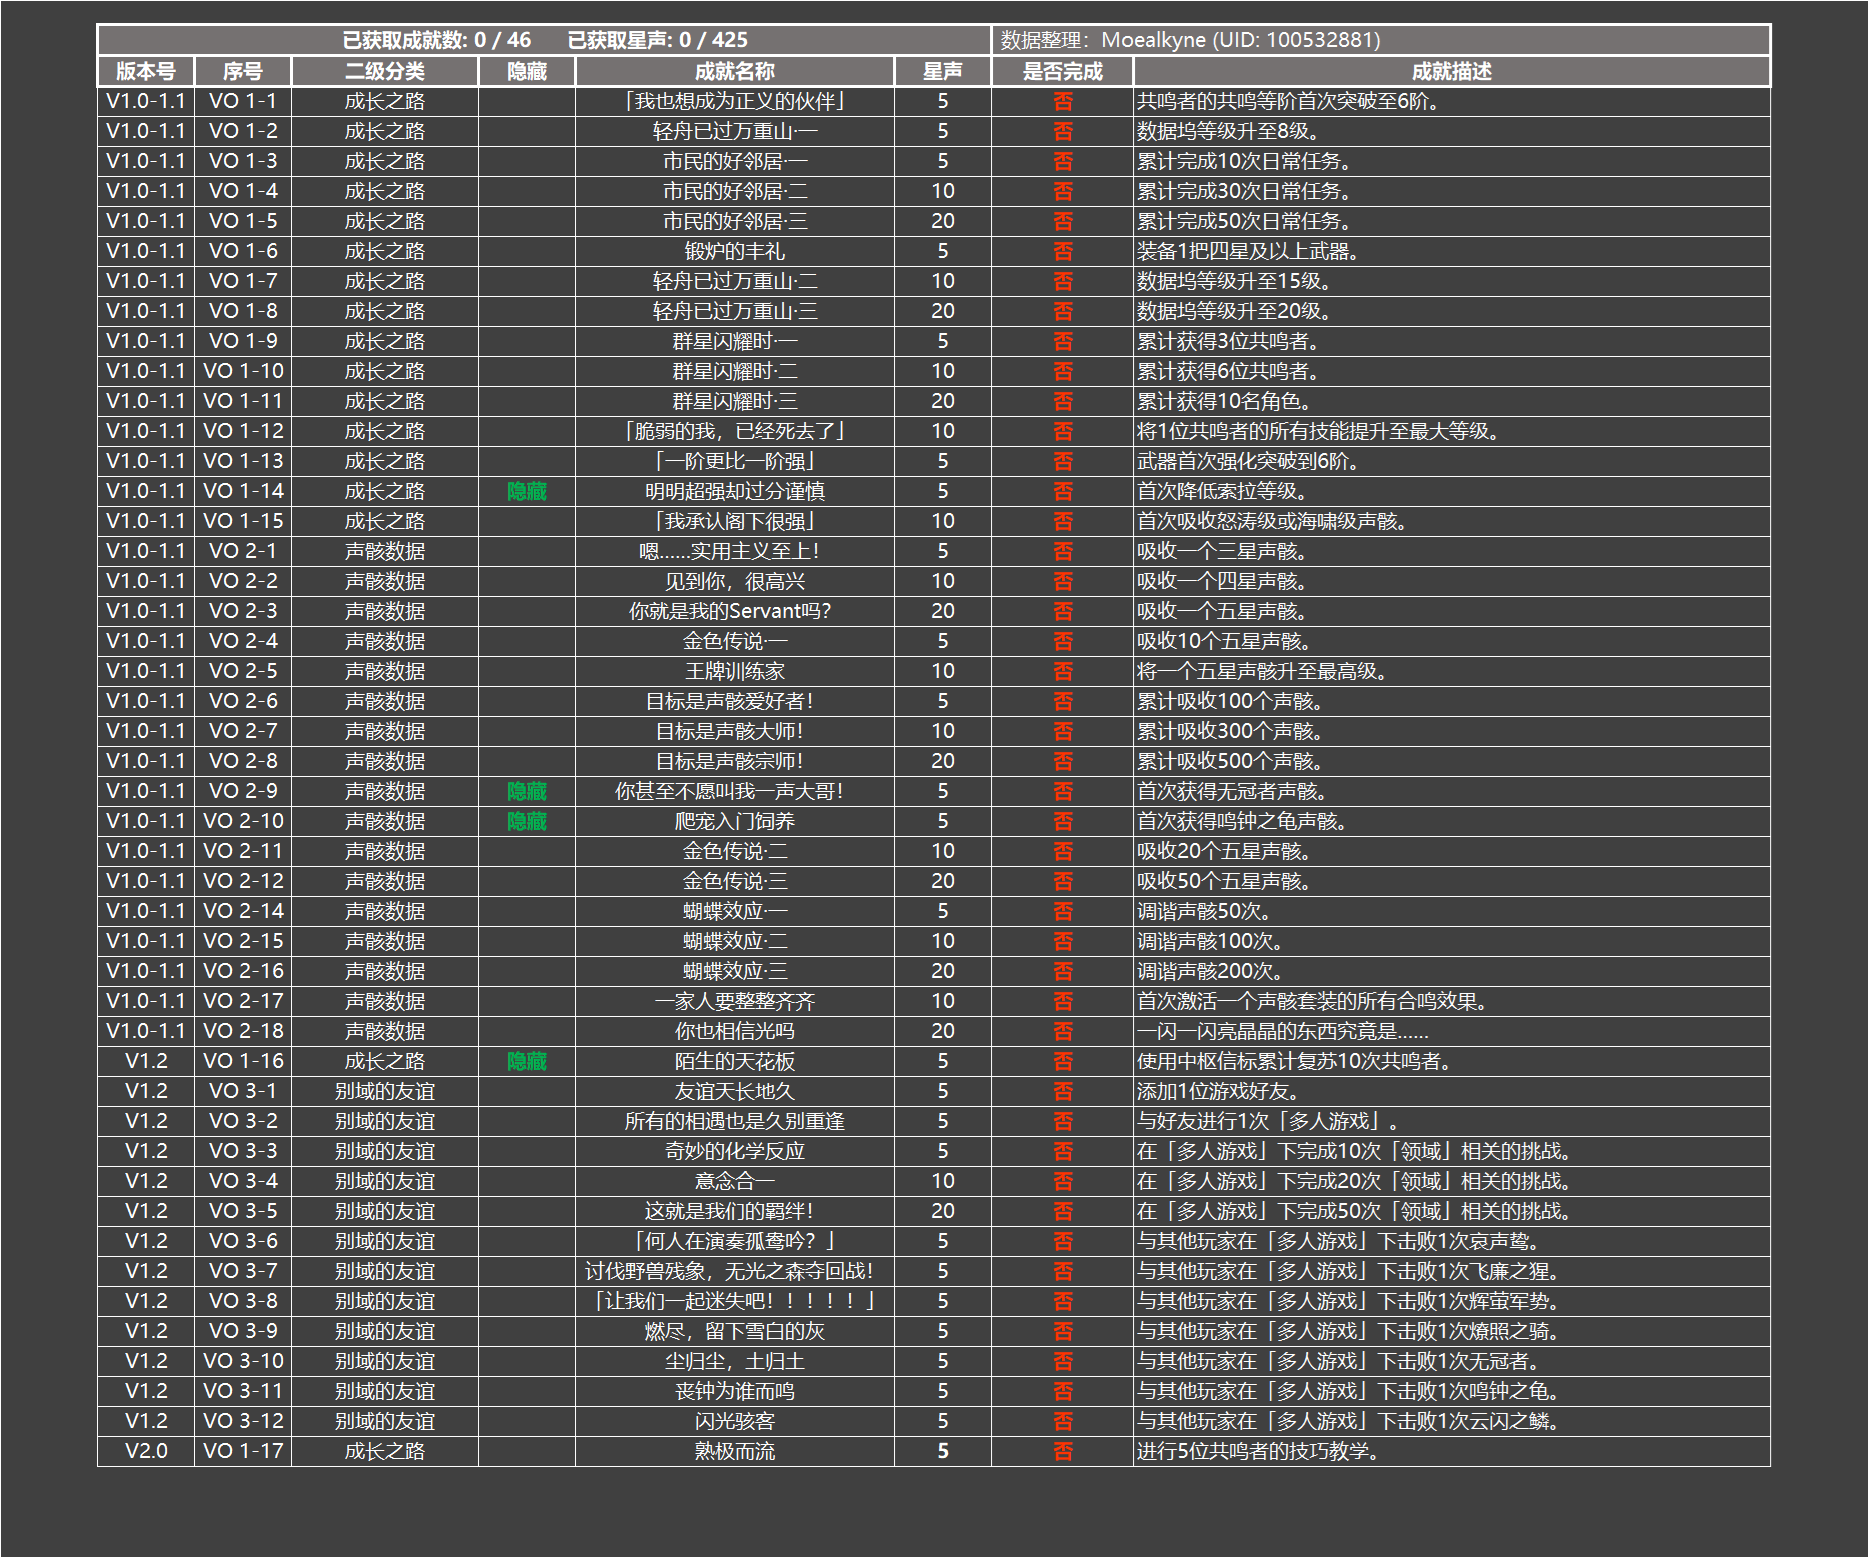Select 别域的友谊 category in VO 3-1 row
Image resolution: width=1868 pixels, height=1557 pixels.
tap(385, 1091)
